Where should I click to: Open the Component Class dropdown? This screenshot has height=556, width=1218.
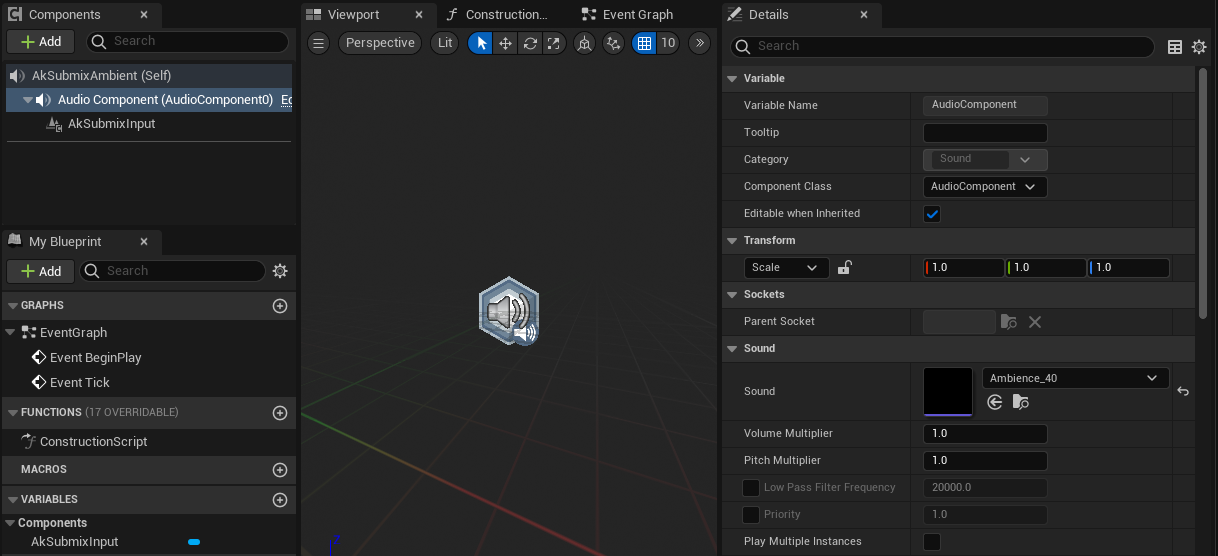[985, 187]
